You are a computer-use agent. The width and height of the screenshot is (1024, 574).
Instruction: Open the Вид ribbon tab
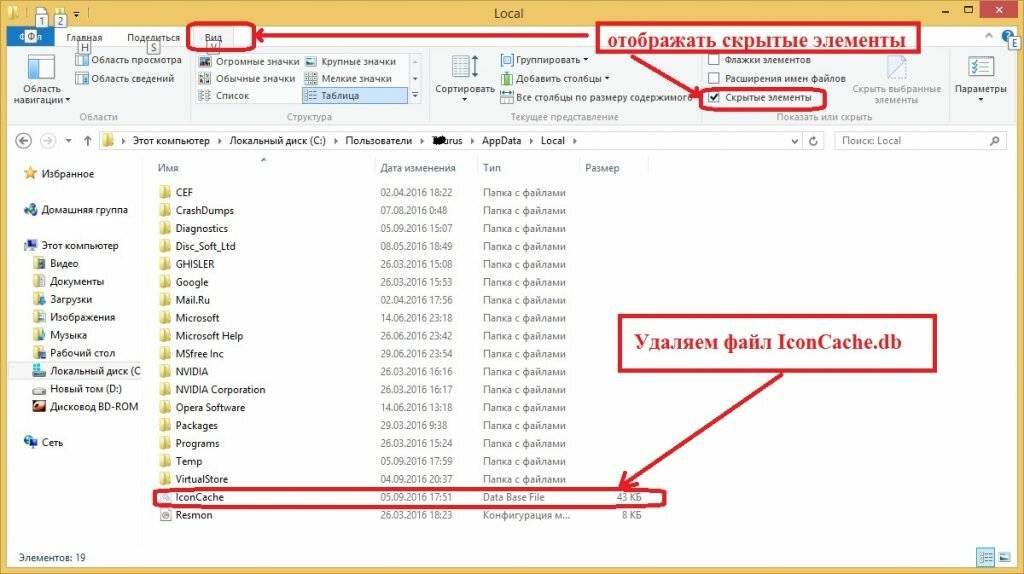point(213,37)
